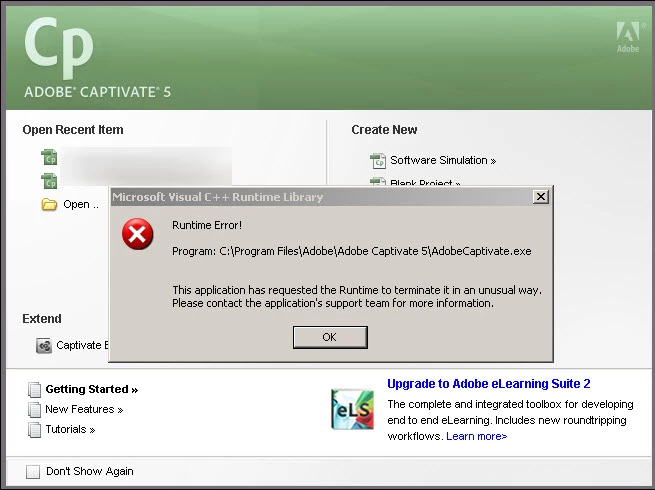655x490 pixels.
Task: Click OK in the Runtime Error dialog
Action: point(330,337)
